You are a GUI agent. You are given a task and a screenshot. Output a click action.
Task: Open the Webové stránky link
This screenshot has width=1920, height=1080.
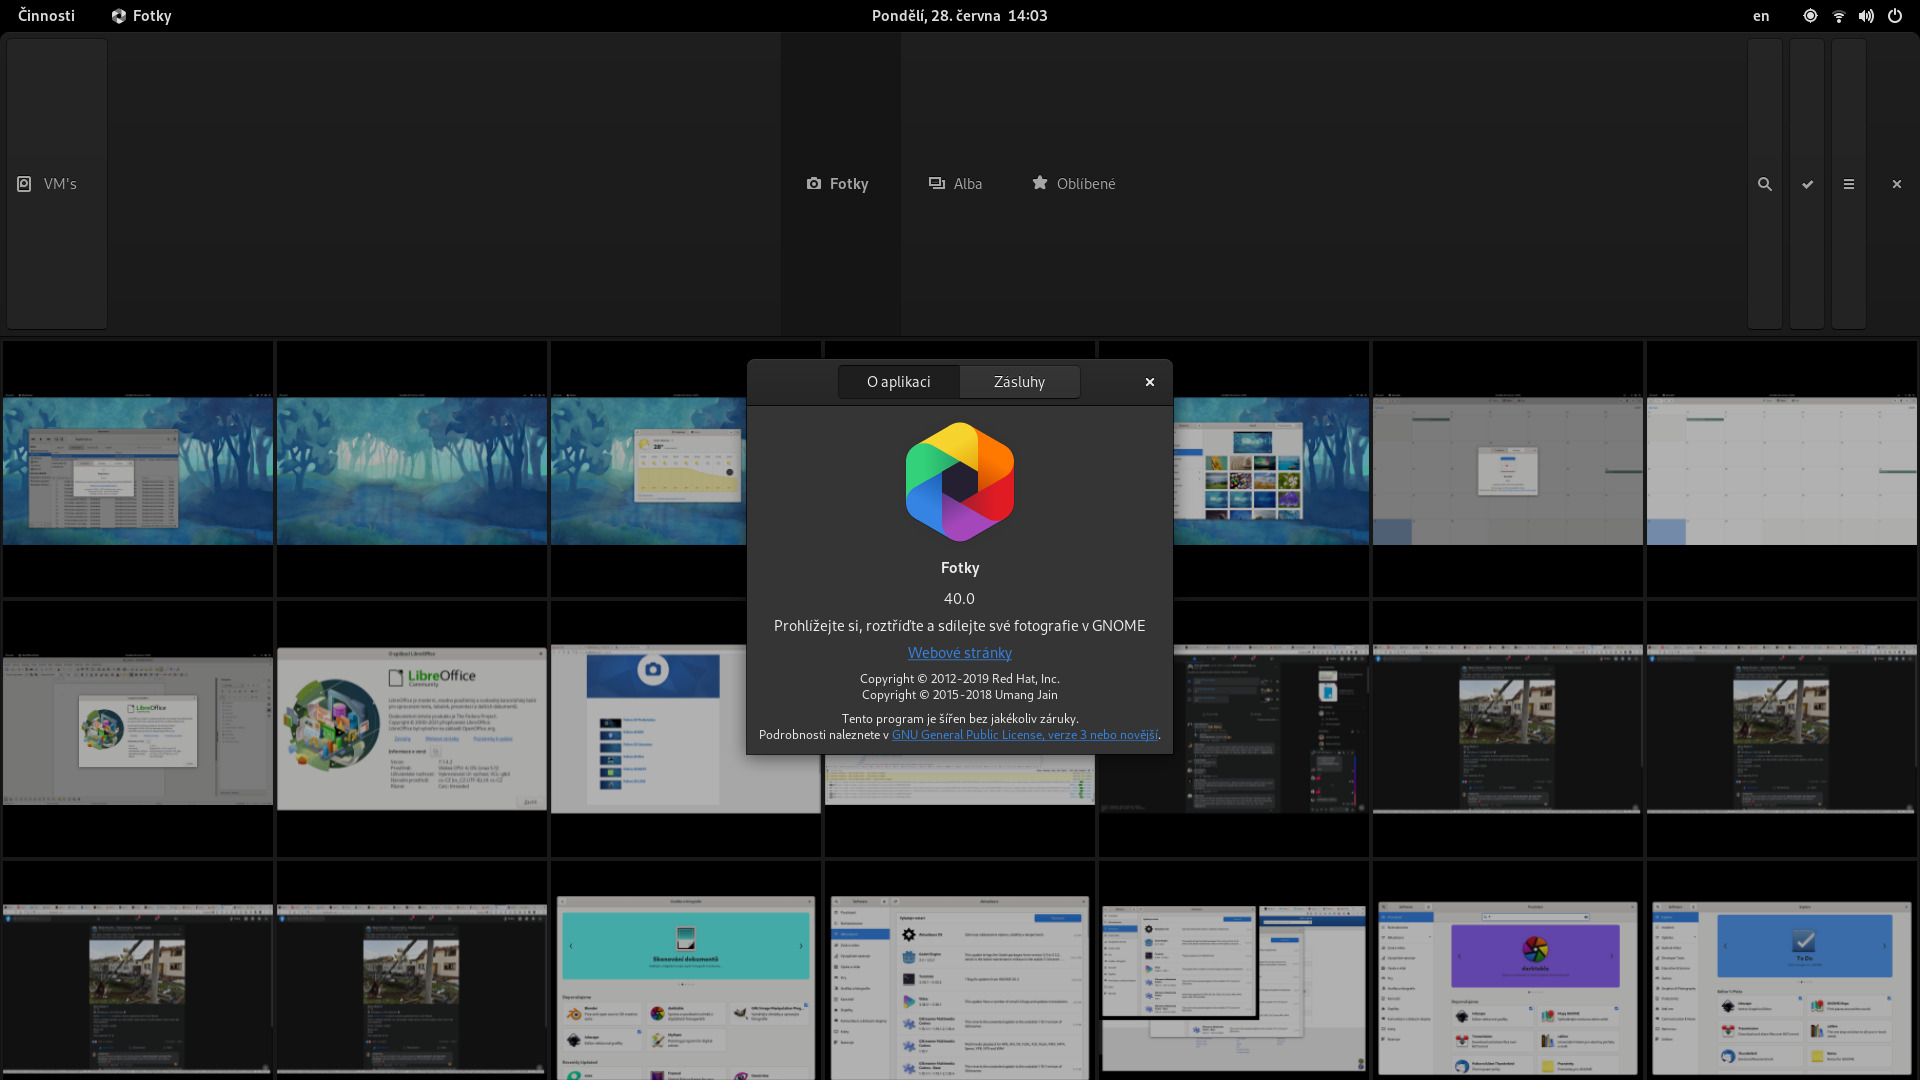click(x=960, y=653)
